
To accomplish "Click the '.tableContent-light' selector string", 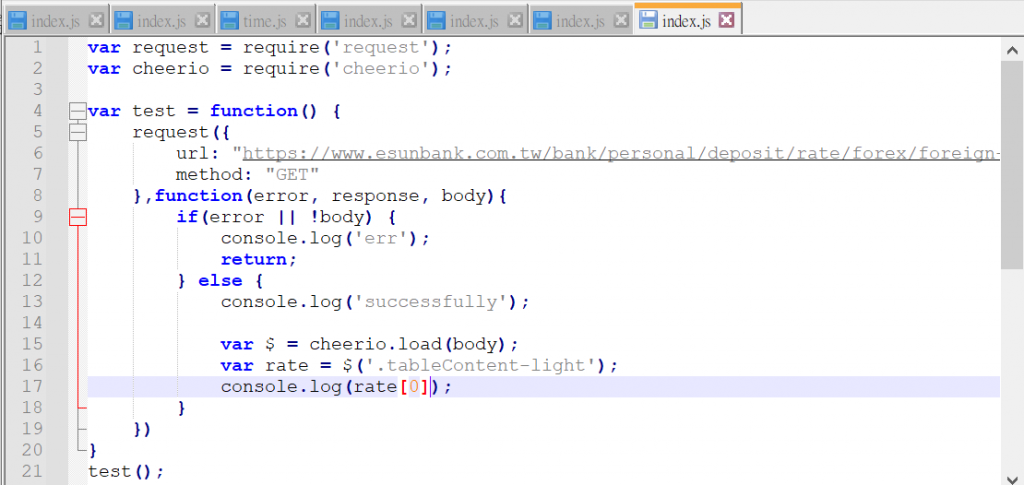I will [481, 366].
